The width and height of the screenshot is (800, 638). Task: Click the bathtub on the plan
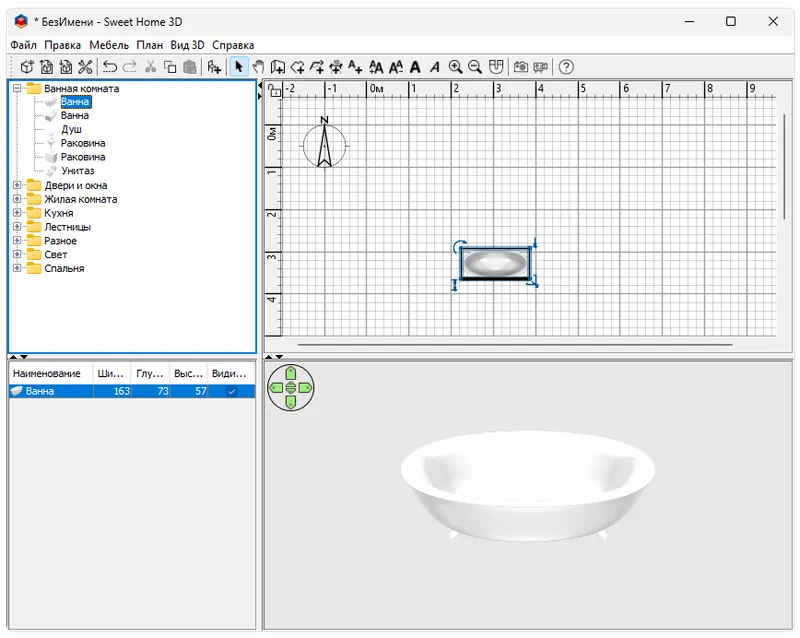tap(495, 263)
